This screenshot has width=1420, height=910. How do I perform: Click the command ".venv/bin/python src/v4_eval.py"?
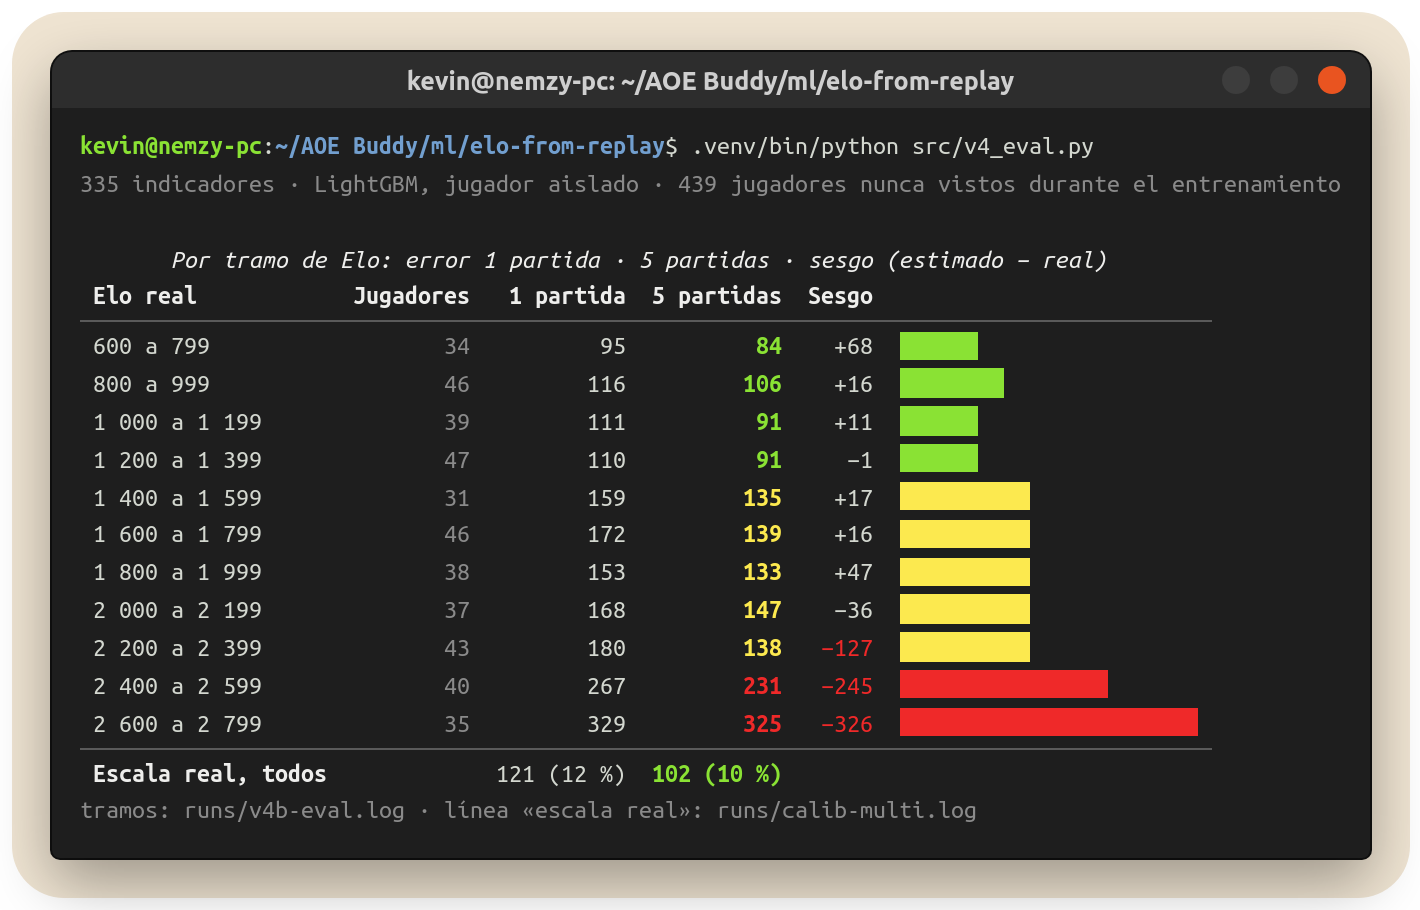pyautogui.click(x=893, y=146)
